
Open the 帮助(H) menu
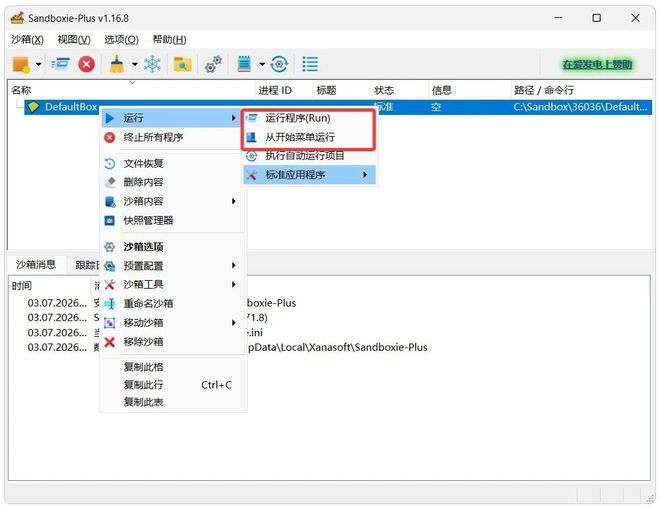[169, 40]
